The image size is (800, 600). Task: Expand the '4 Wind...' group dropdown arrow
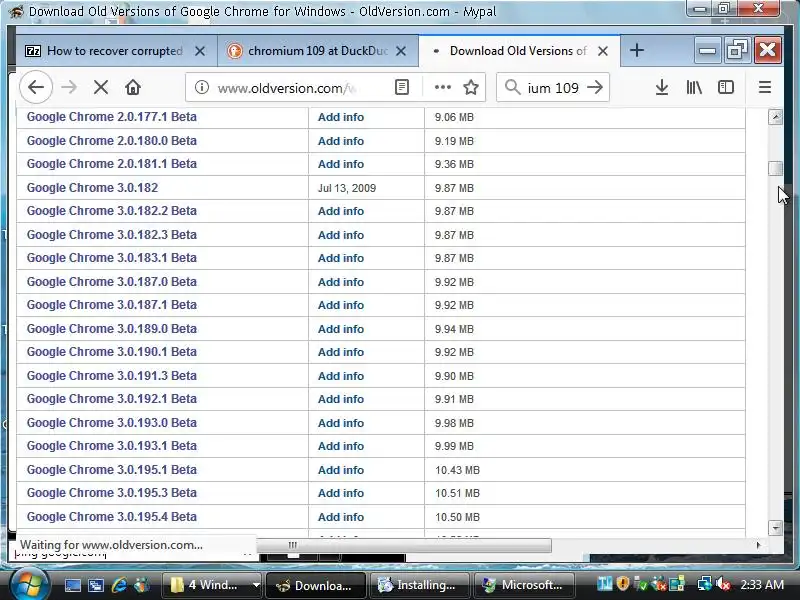(256, 585)
